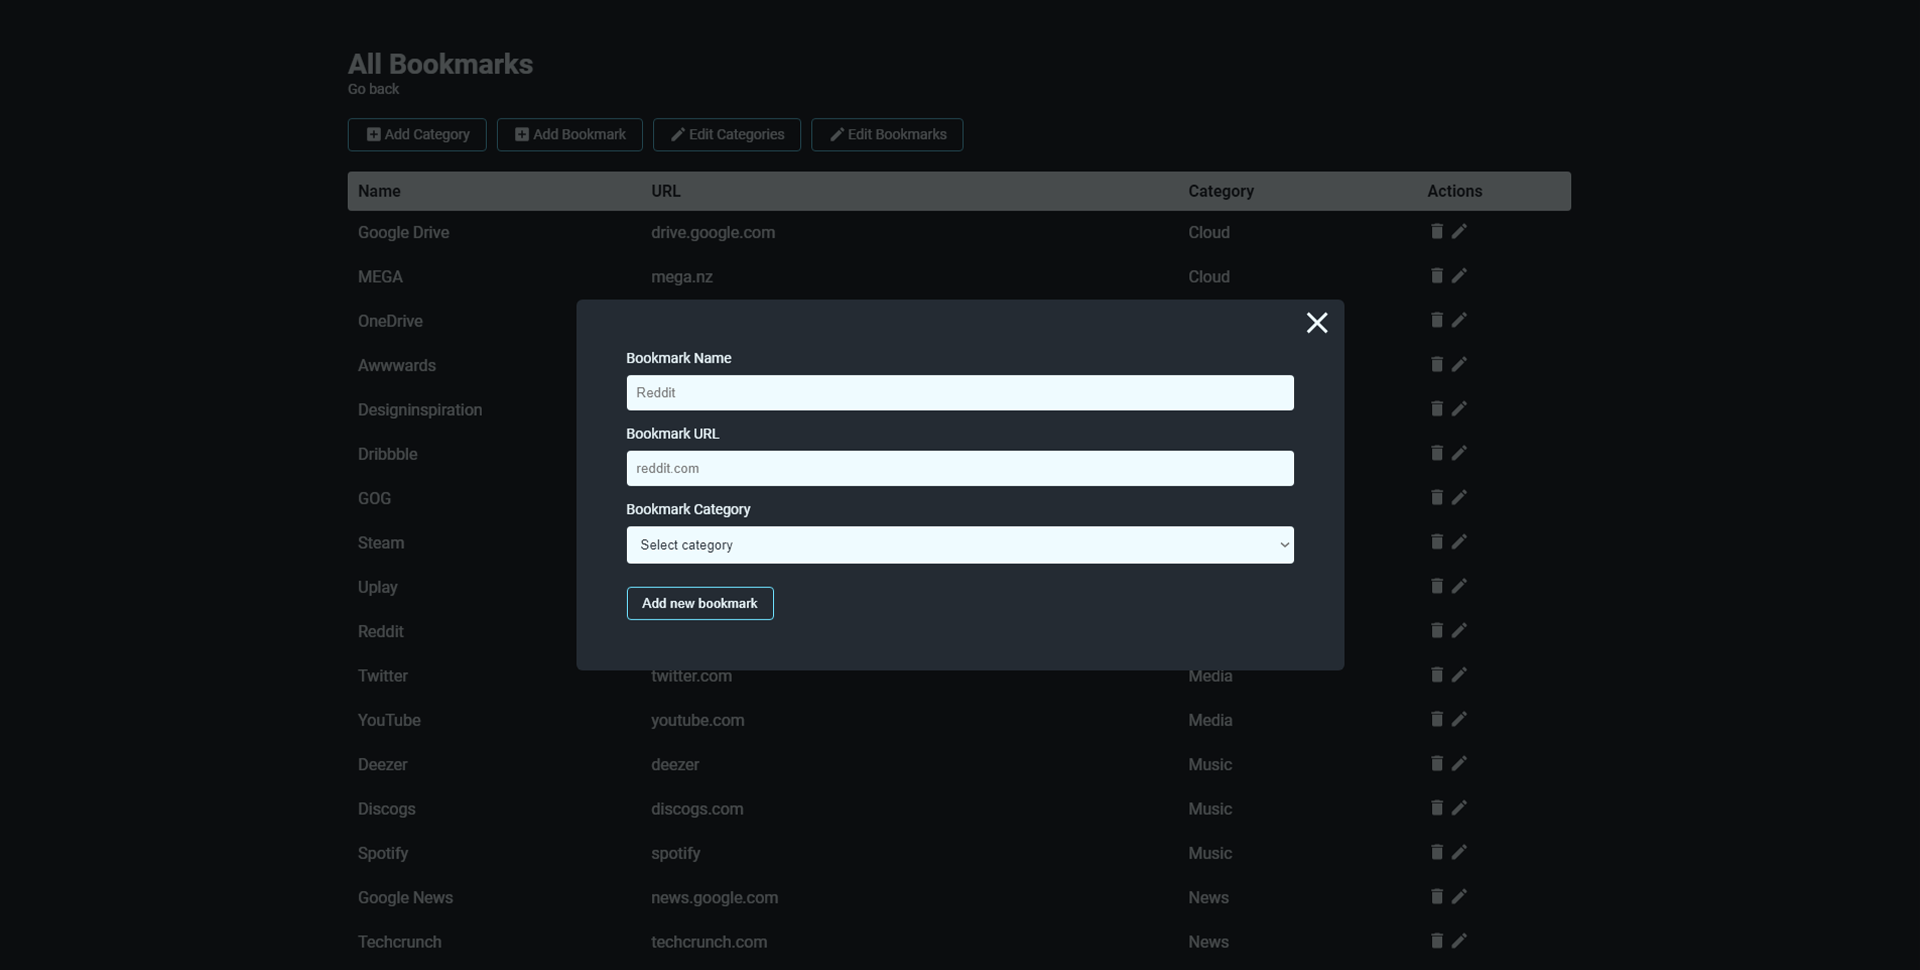The height and width of the screenshot is (970, 1920).
Task: Delete the Steam bookmark
Action: click(x=1436, y=542)
